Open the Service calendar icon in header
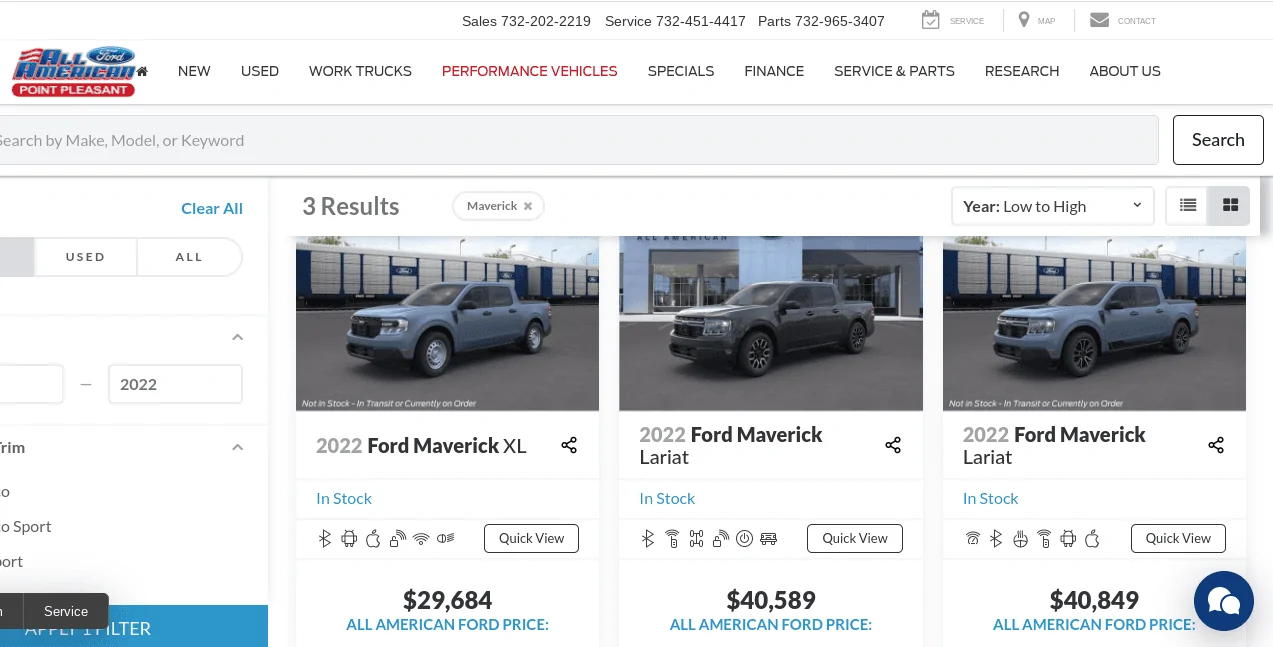The width and height of the screenshot is (1273, 647). [930, 20]
